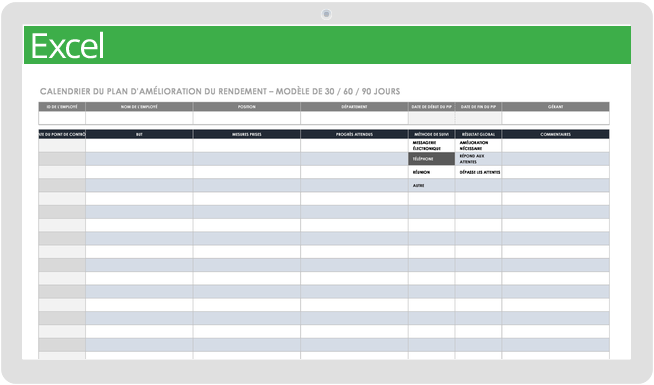The width and height of the screenshot is (654, 385).
Task: Click the empty cell under 'Position'
Action: point(247,118)
